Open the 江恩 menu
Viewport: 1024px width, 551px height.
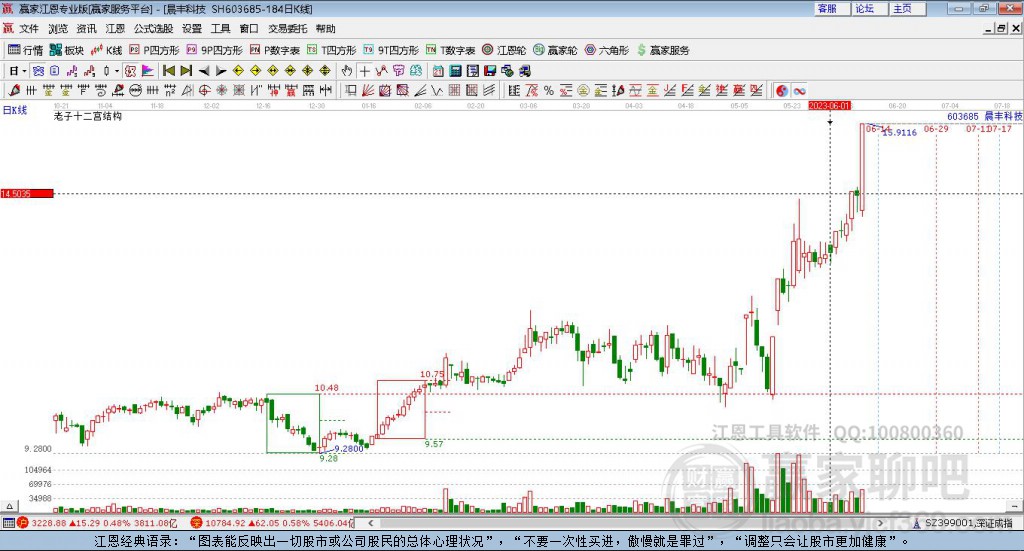click(115, 29)
